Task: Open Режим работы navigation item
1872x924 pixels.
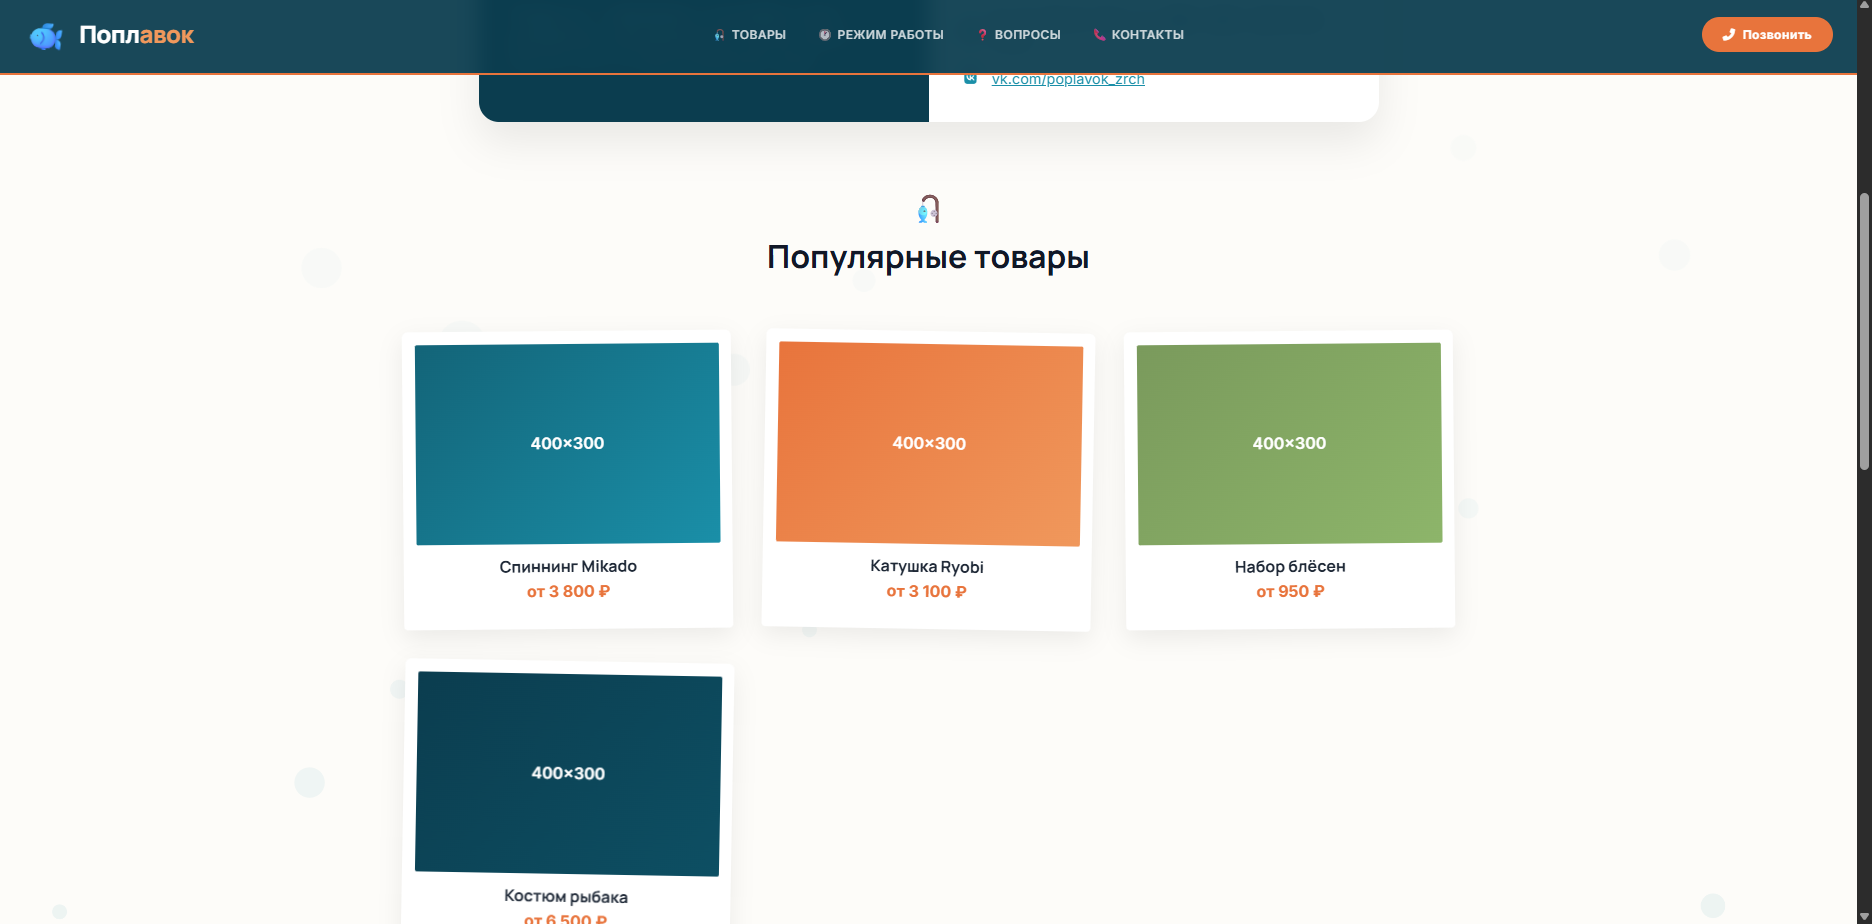Action: pos(881,35)
